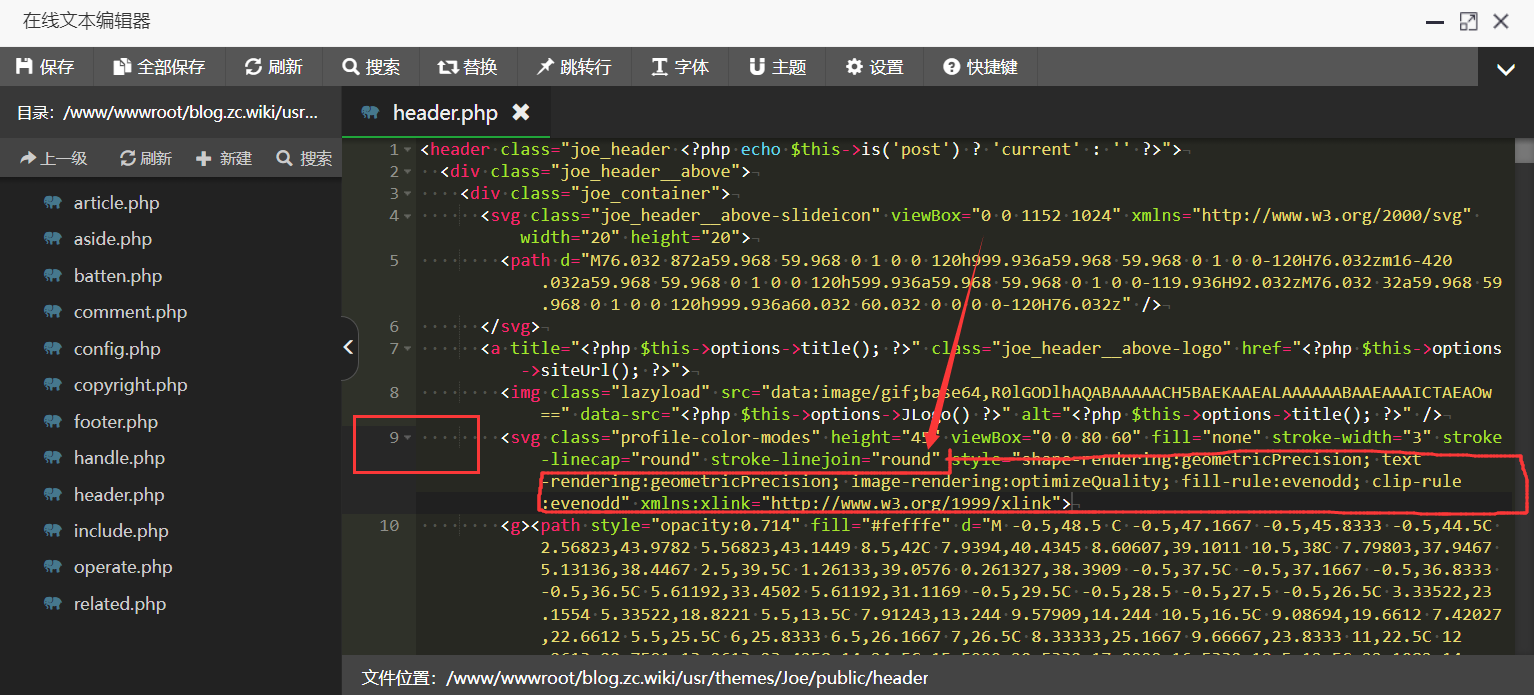Viewport: 1534px width, 695px height.
Task: Click 刷新 refresh in top toolbar
Action: coord(273,67)
